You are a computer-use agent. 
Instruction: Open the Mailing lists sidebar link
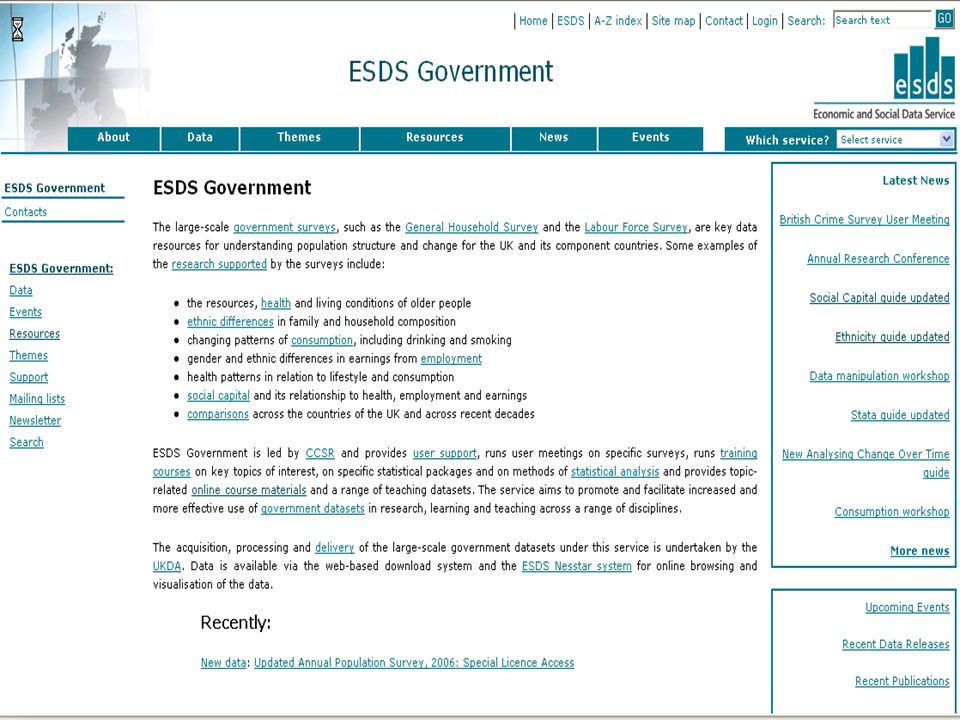click(37, 399)
